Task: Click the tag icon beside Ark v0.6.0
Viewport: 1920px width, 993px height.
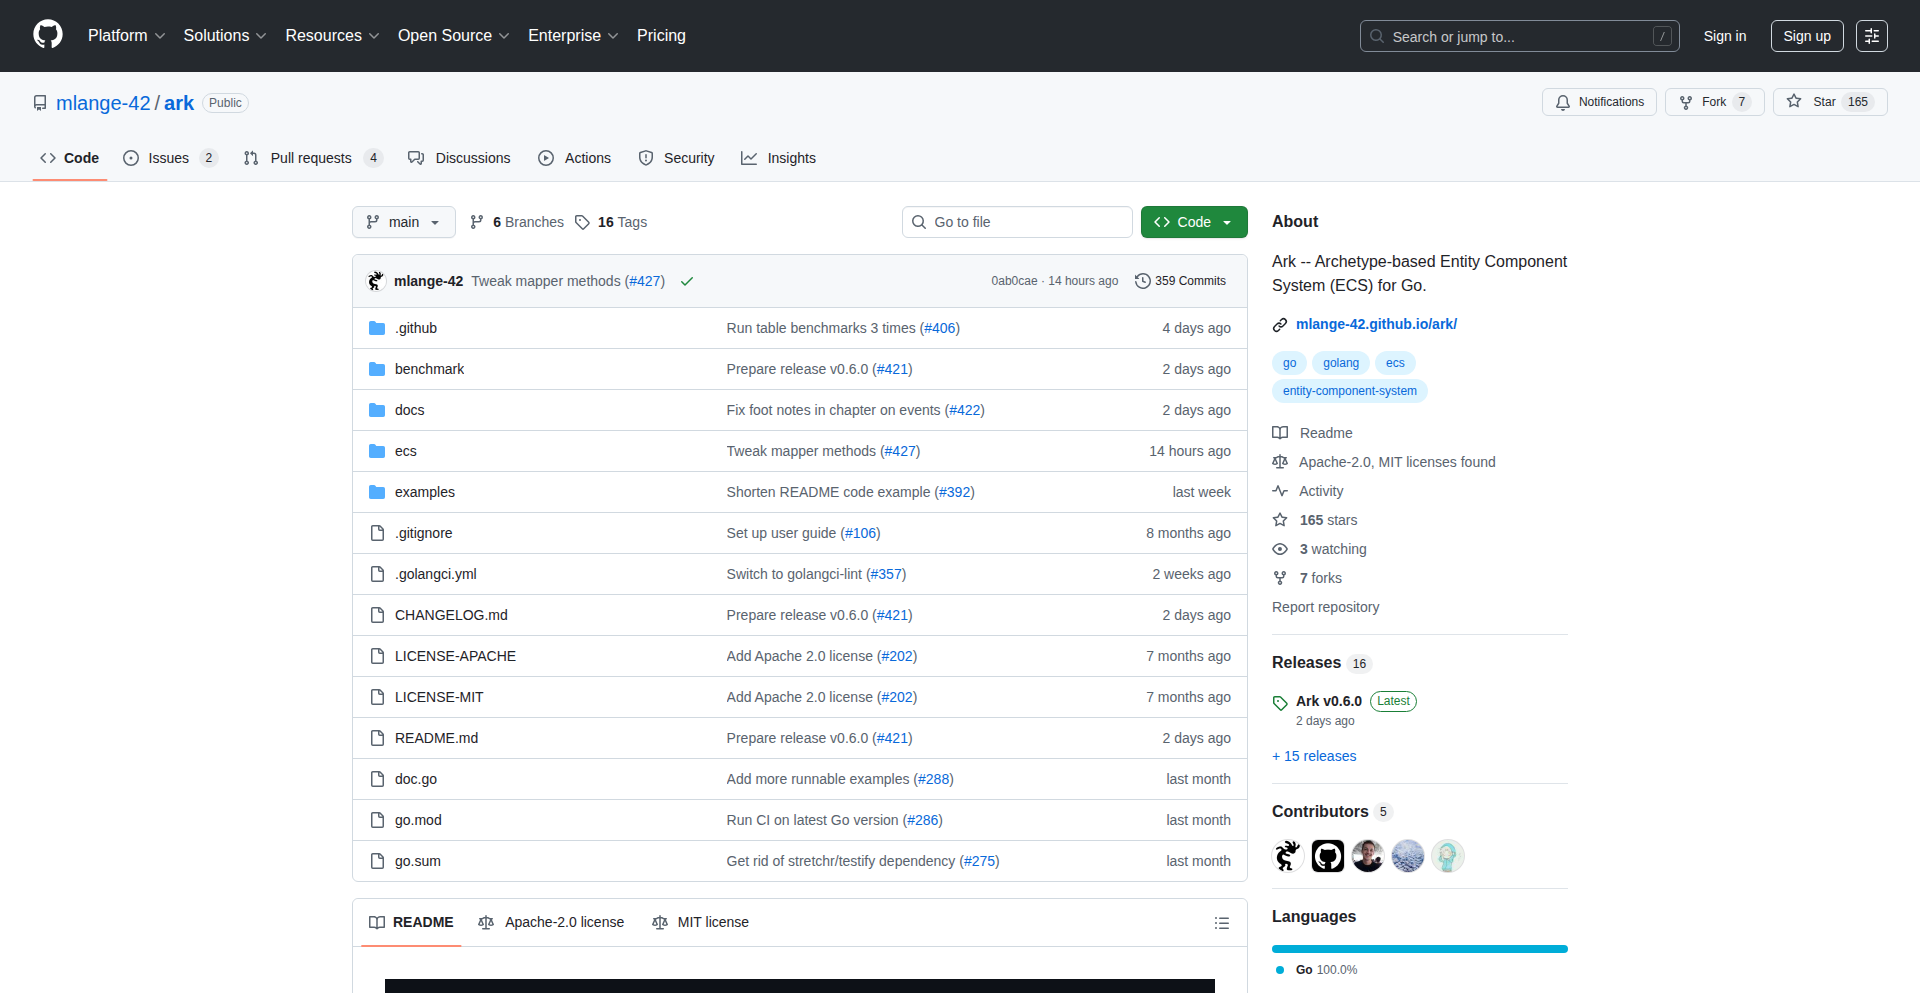Action: (x=1280, y=702)
